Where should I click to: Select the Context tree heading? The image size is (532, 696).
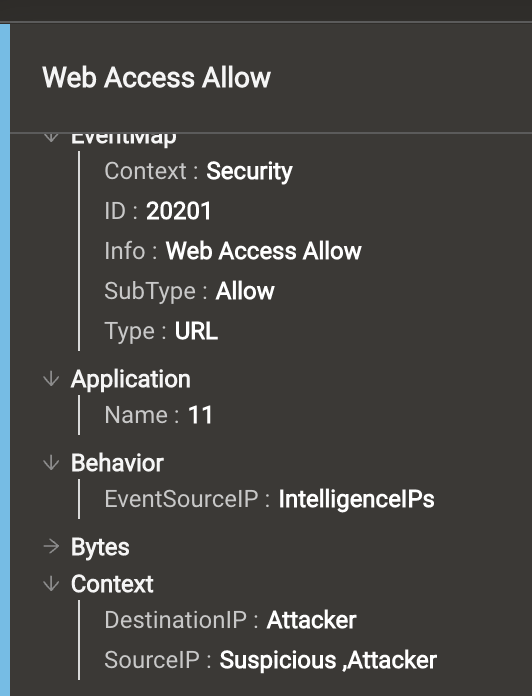coord(112,584)
